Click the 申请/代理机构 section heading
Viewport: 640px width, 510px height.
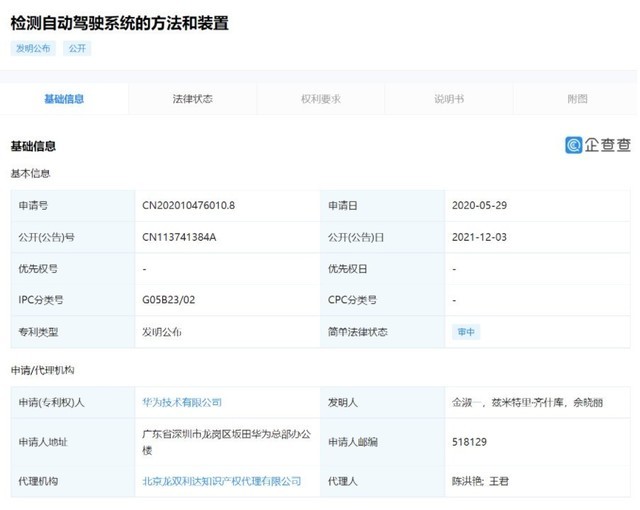[42, 370]
